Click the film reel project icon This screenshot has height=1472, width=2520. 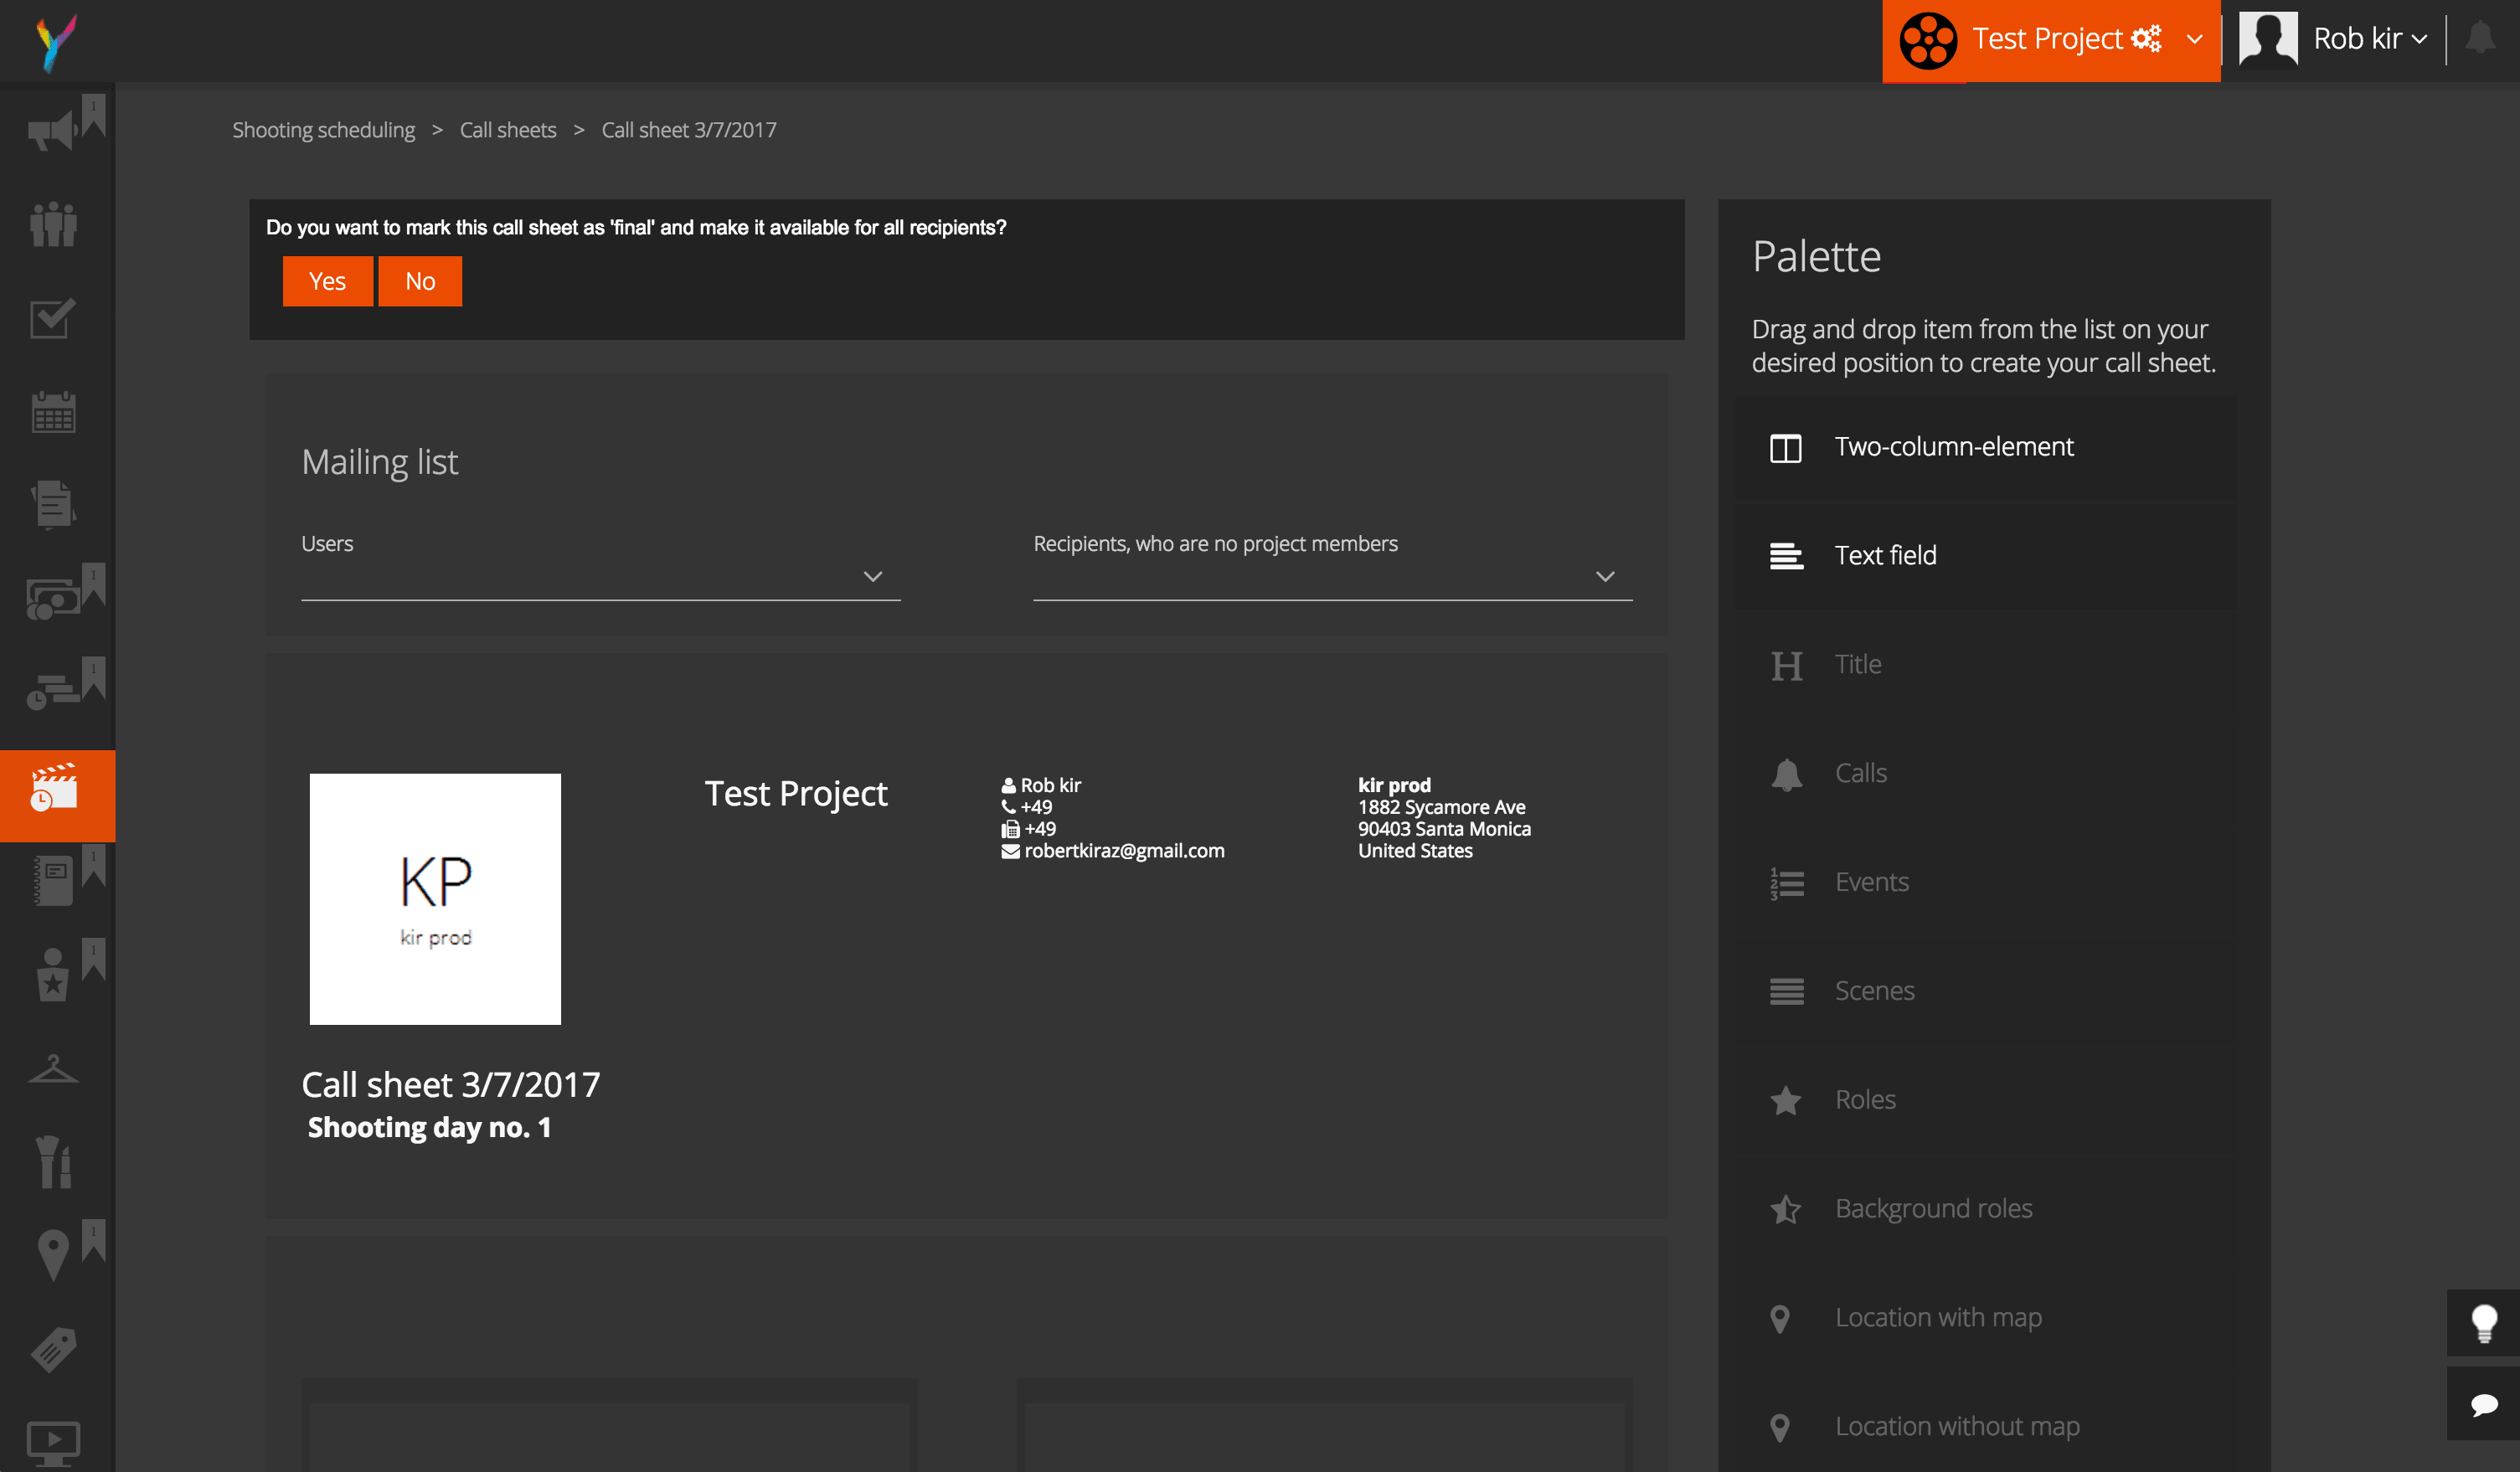(1927, 41)
